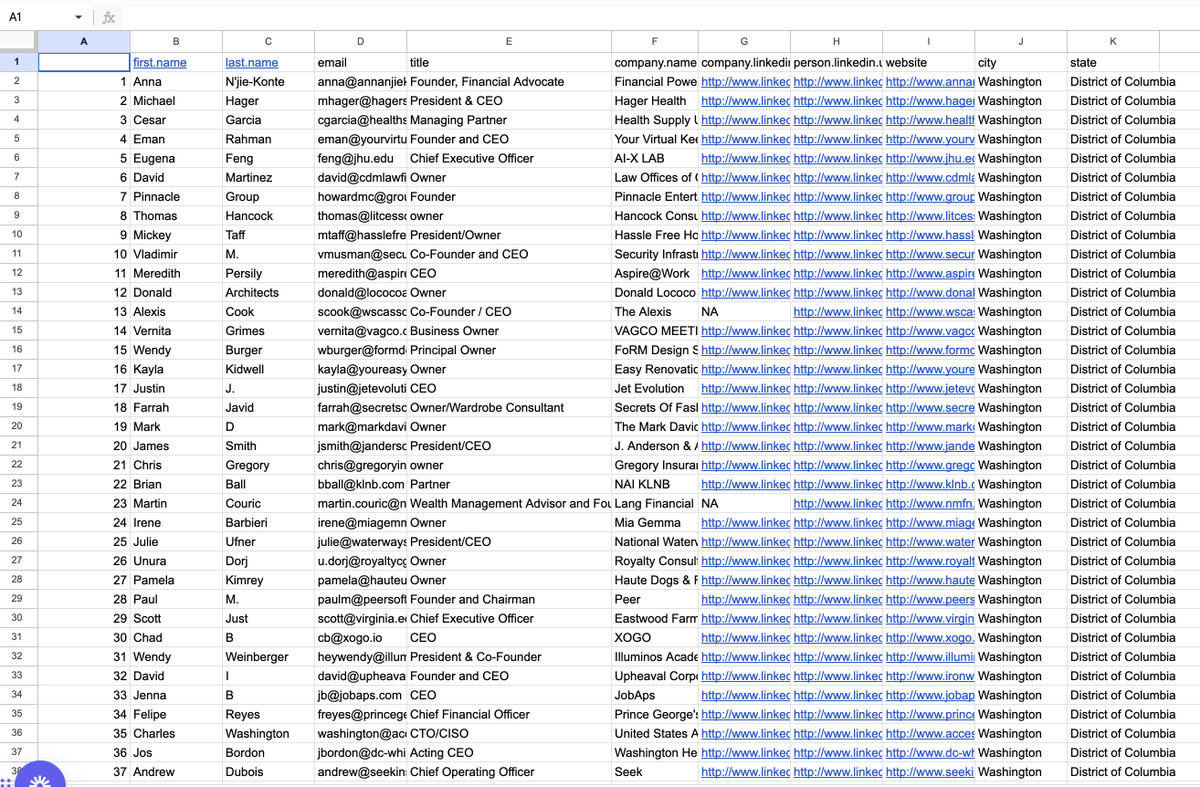This screenshot has width=1200, height=787.
Task: Open the last.name header link
Action: click(251, 62)
